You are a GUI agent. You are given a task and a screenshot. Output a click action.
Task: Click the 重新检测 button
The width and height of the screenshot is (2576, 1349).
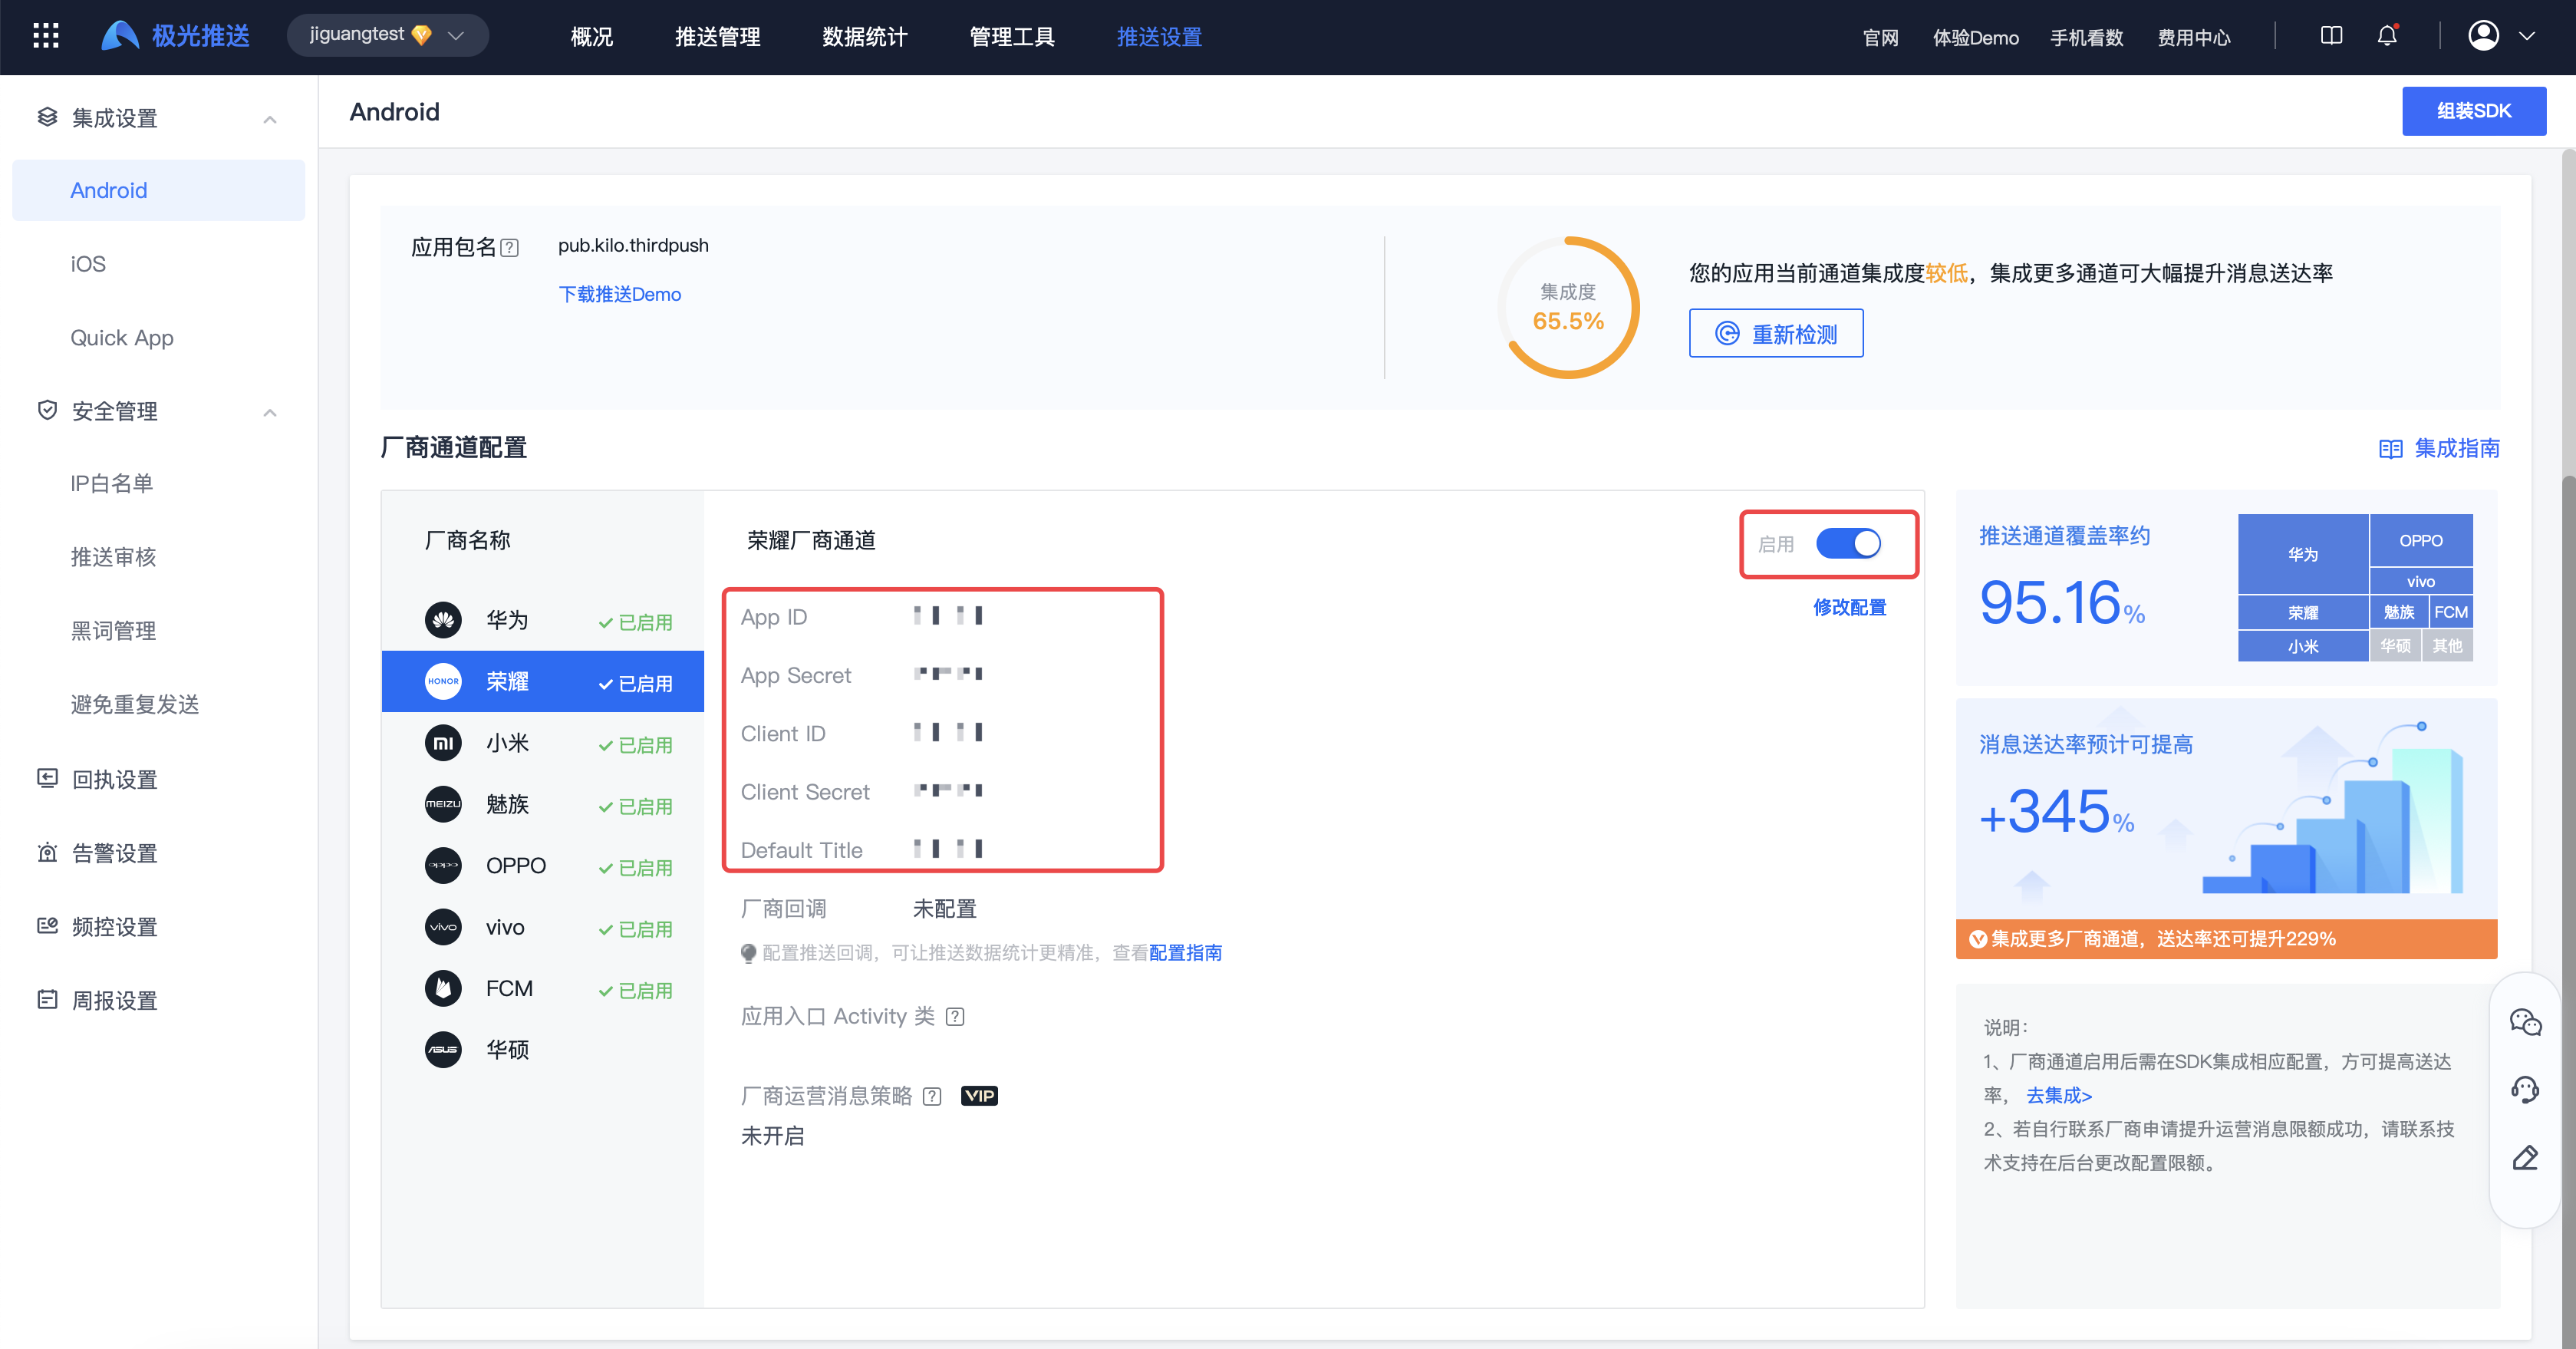1776,333
